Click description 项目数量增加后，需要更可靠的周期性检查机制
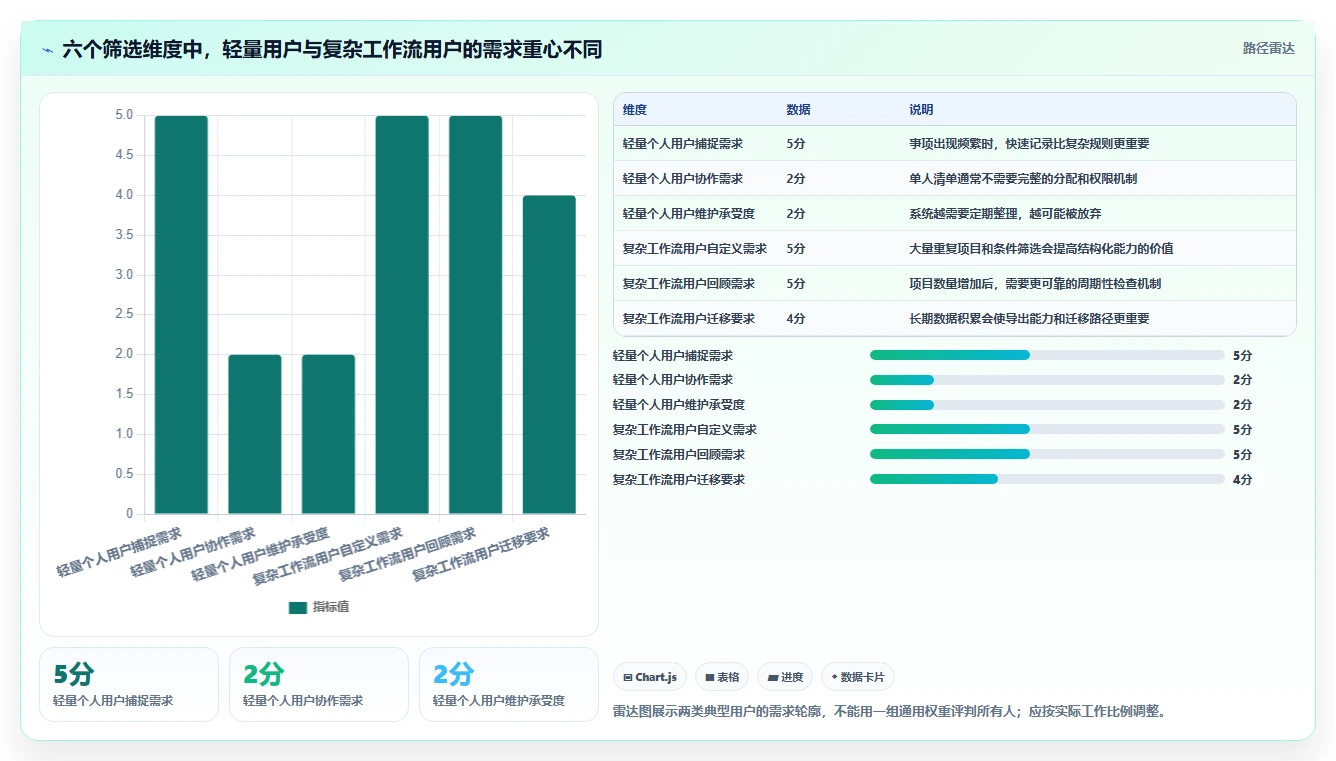1336x761 pixels. (1035, 284)
